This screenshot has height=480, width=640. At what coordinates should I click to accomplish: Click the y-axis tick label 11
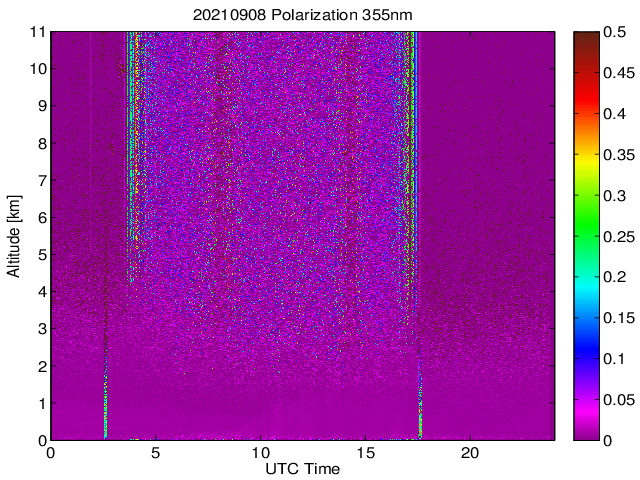34,32
